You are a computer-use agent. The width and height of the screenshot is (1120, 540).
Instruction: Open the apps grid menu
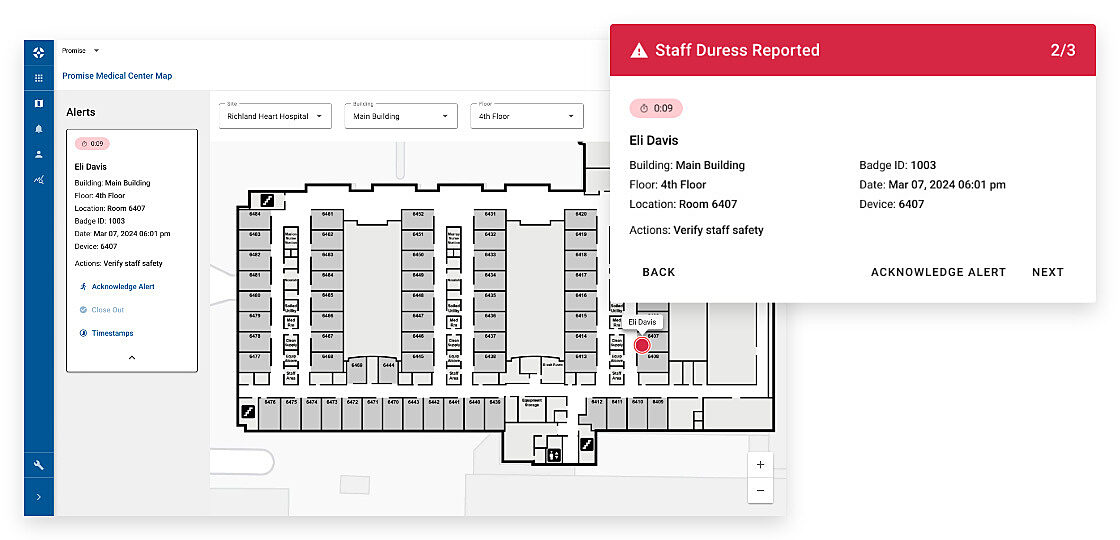point(39,78)
